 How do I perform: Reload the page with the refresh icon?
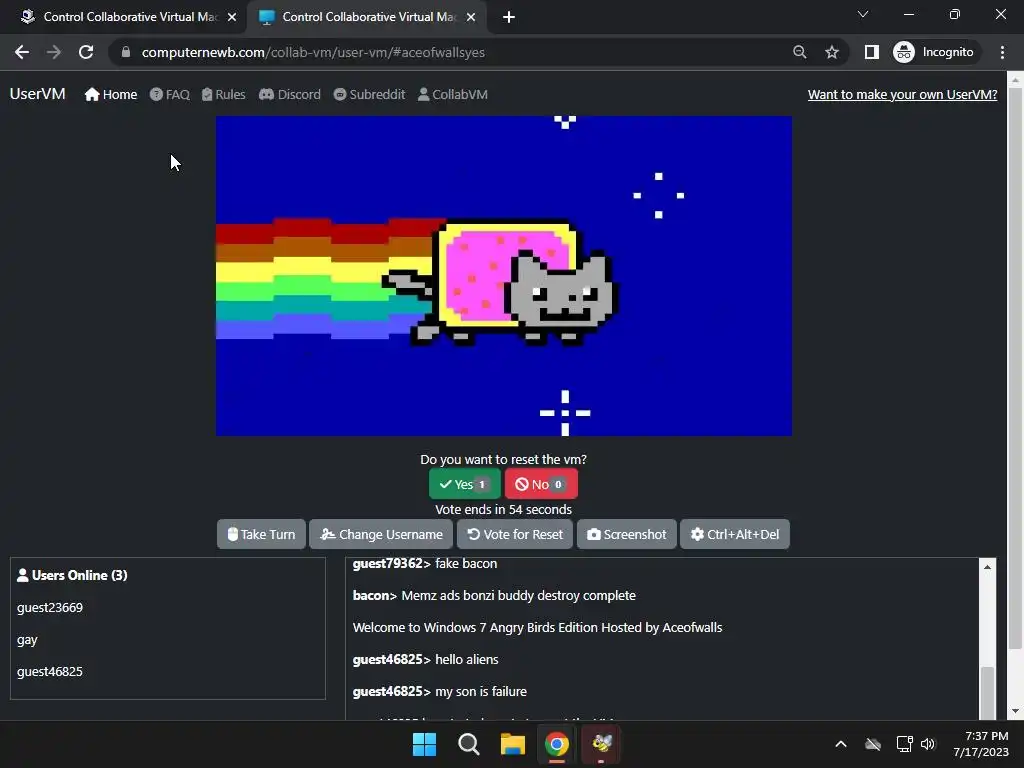(x=86, y=52)
